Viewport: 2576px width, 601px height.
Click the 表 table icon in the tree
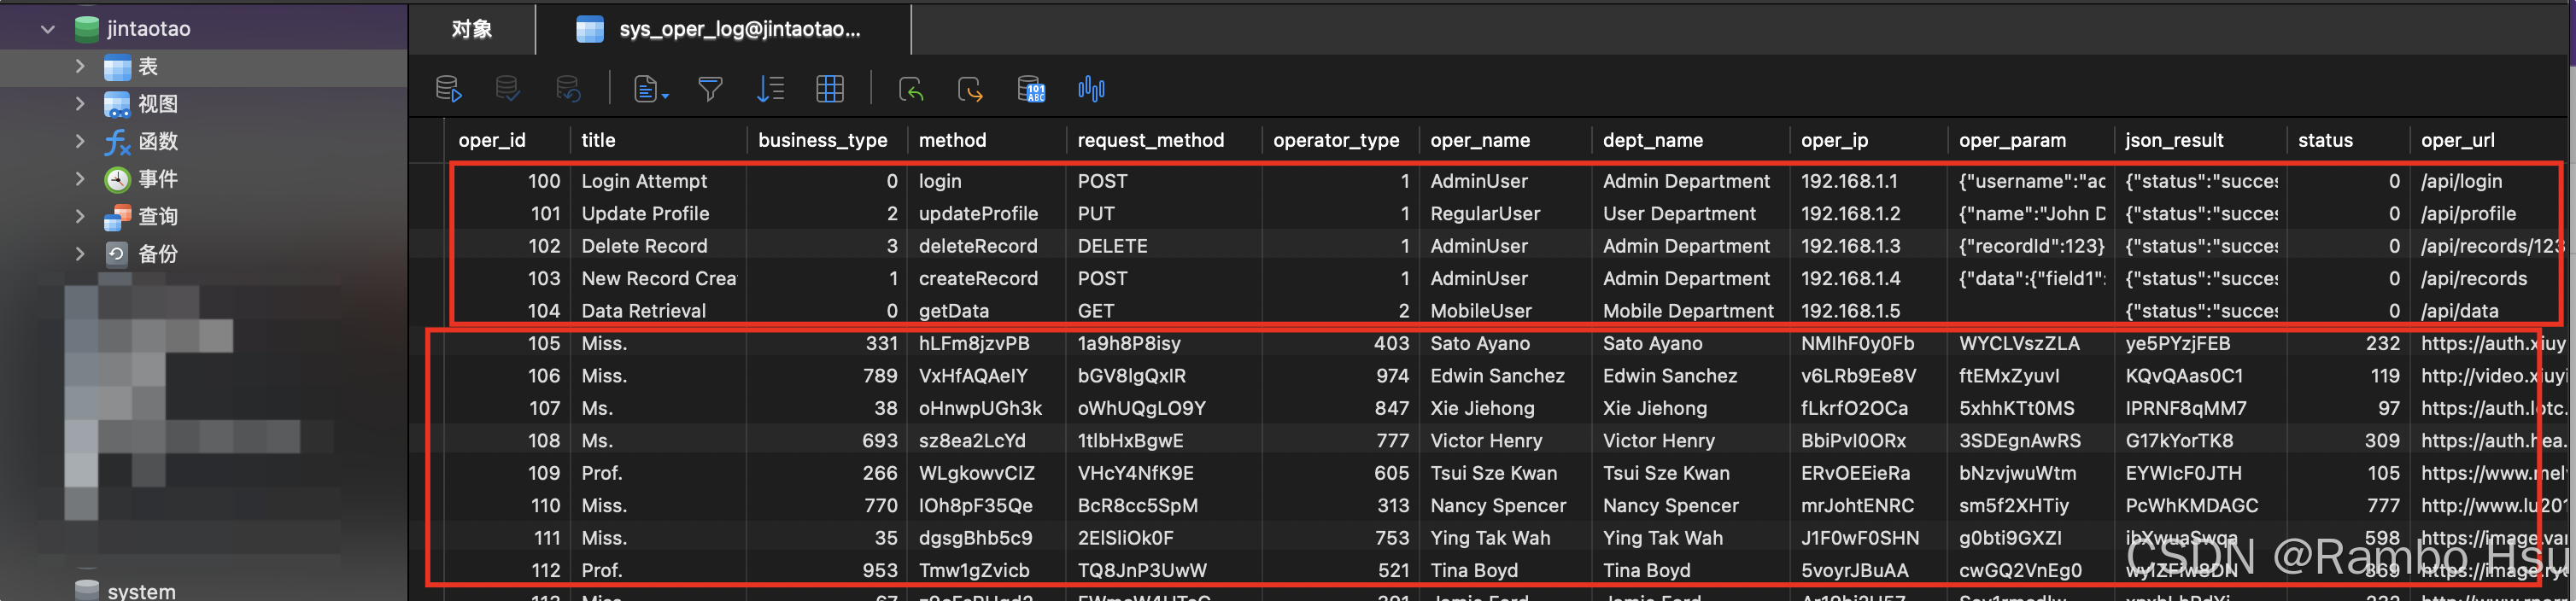click(118, 67)
